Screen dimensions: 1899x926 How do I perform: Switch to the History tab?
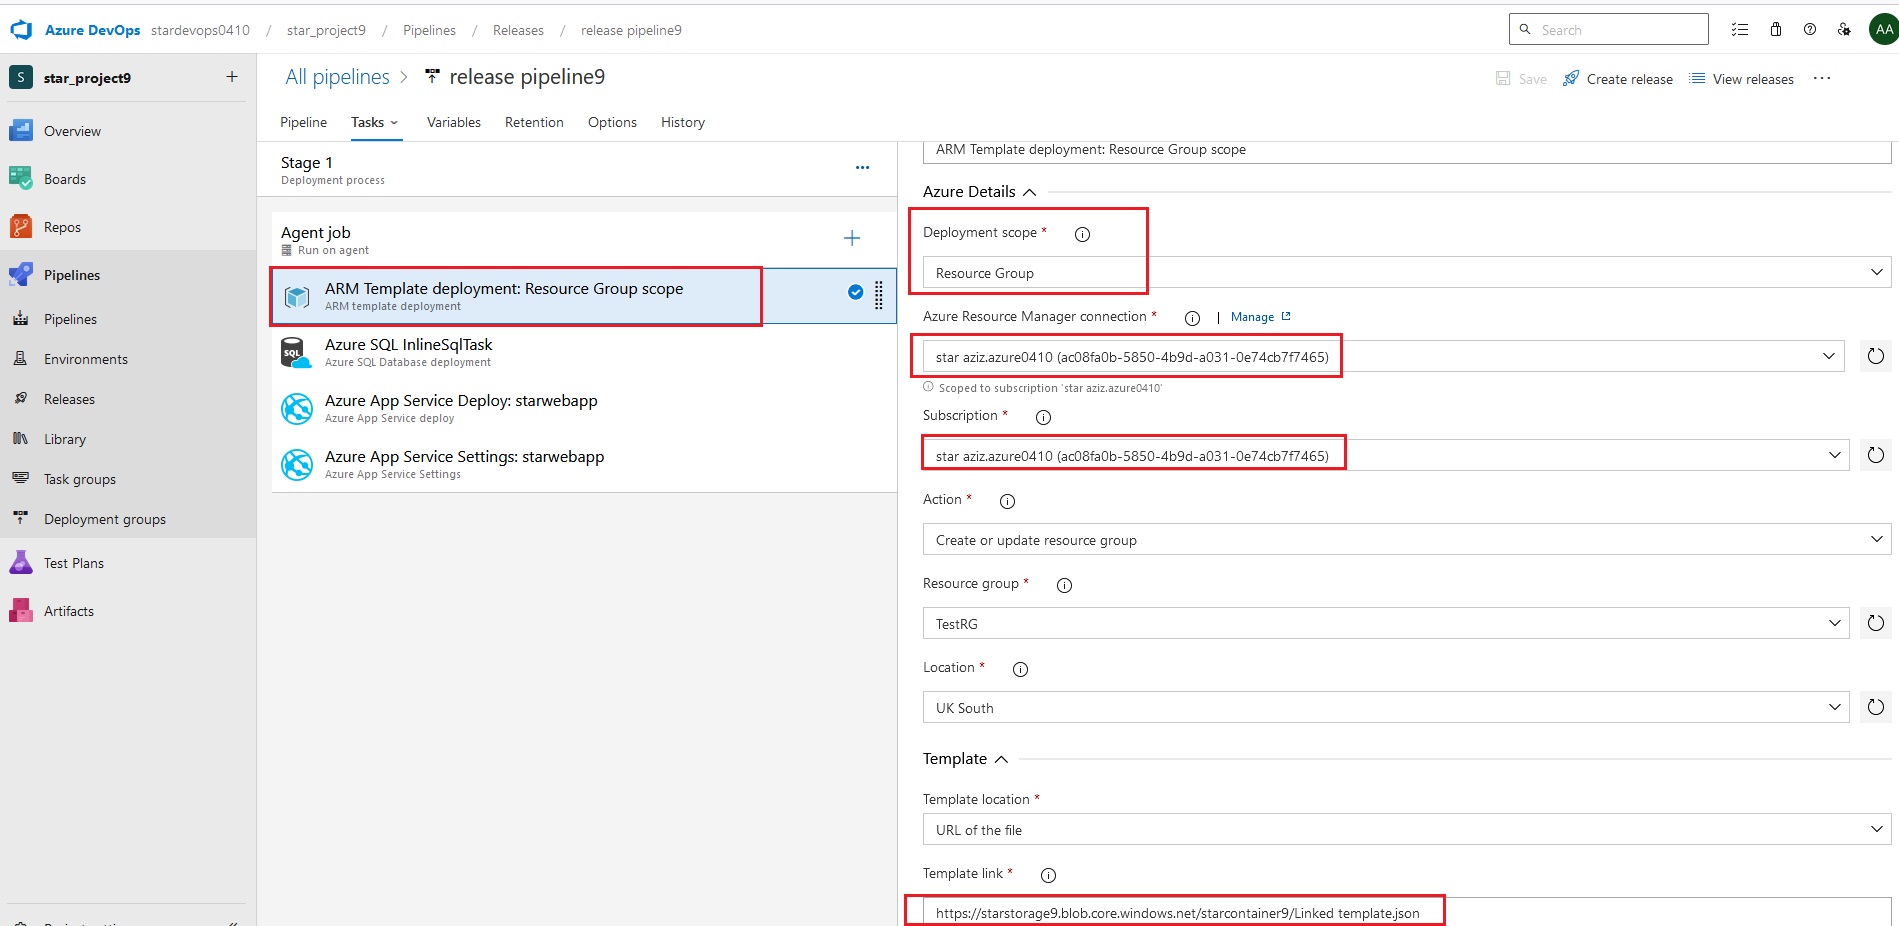tap(683, 122)
